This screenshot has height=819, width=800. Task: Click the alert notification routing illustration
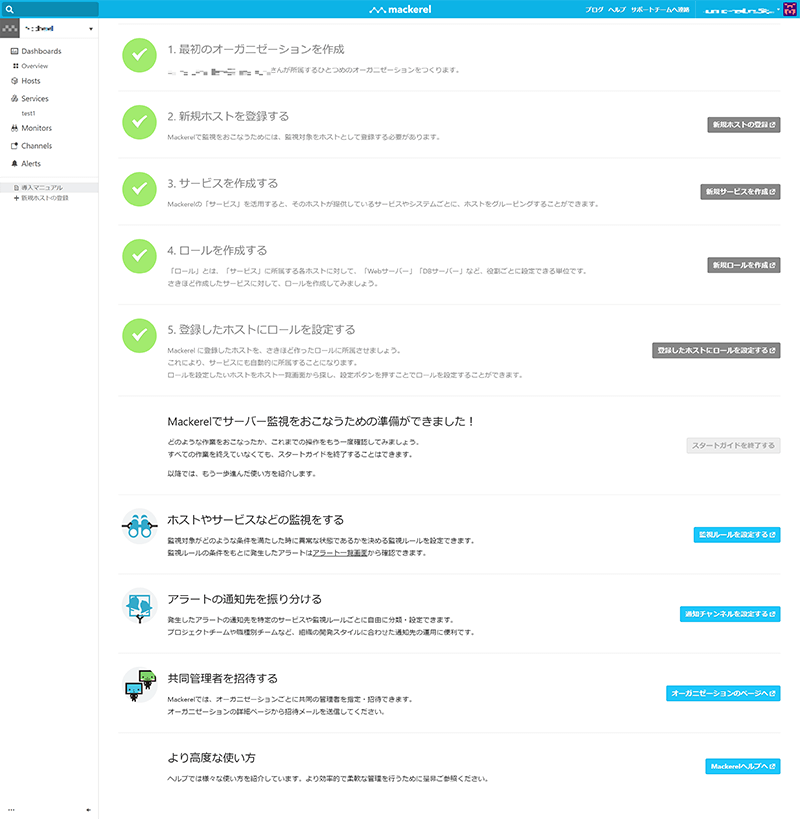pos(137,604)
